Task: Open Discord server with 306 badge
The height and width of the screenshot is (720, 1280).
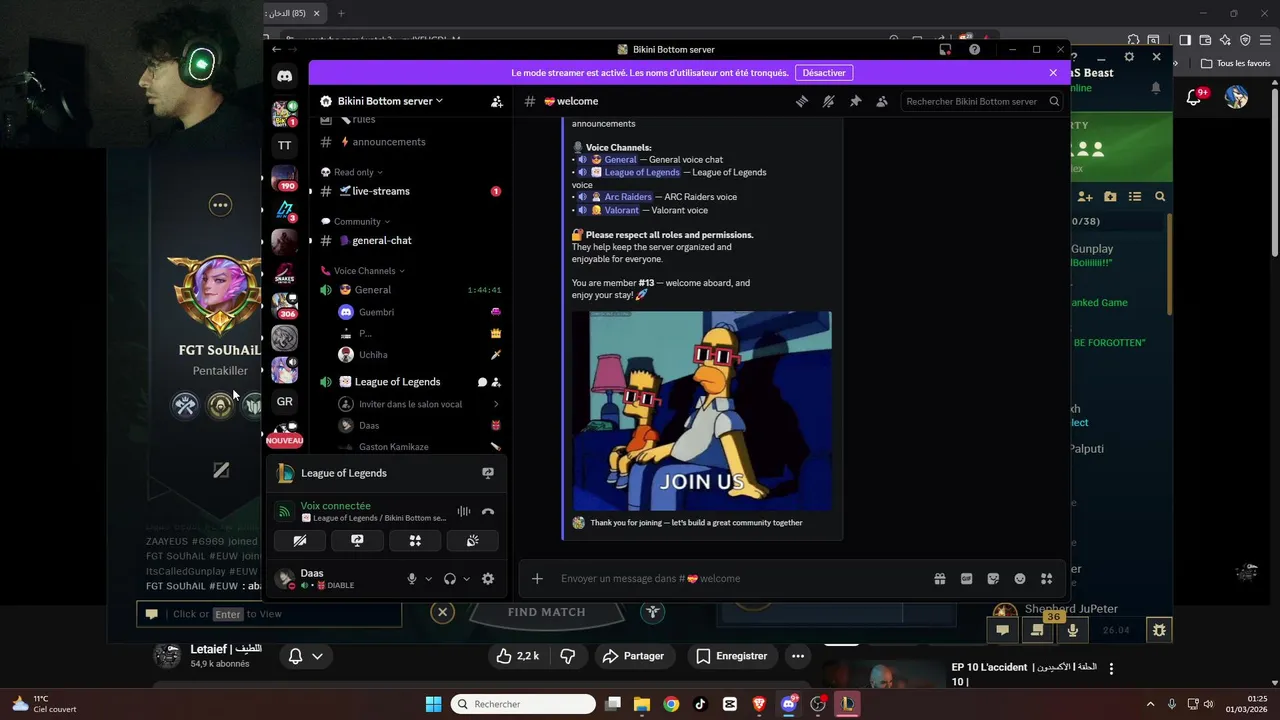Action: pyautogui.click(x=285, y=305)
